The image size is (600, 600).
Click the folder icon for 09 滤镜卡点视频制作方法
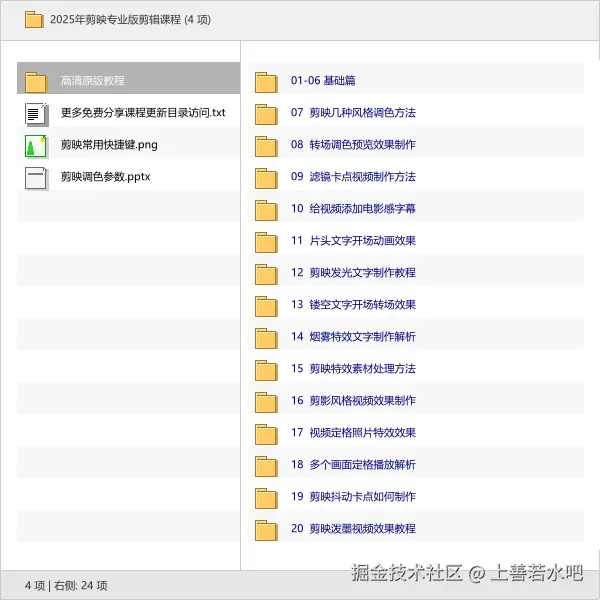[x=266, y=178]
